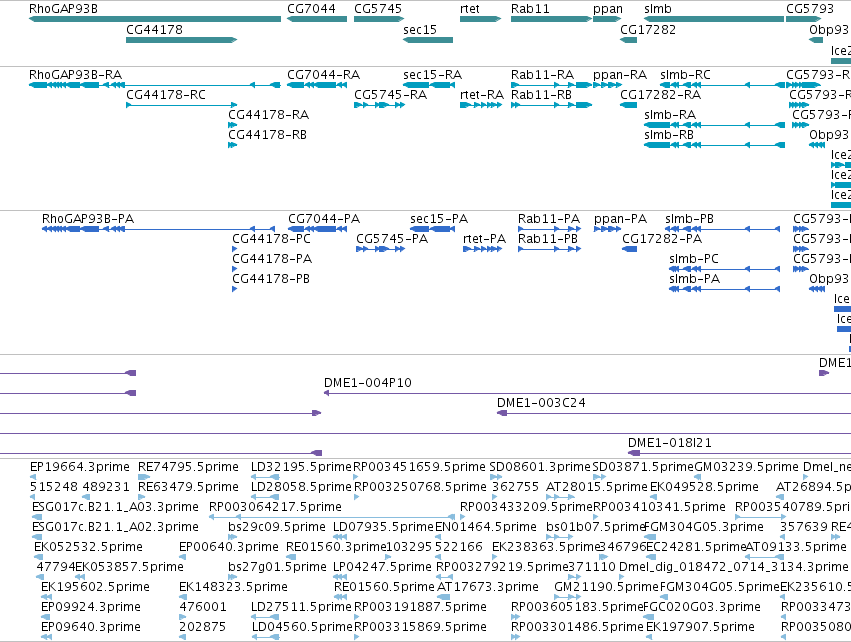The image size is (851, 642).
Task: Click EST RE74795.5prime
Action: click(x=144, y=477)
